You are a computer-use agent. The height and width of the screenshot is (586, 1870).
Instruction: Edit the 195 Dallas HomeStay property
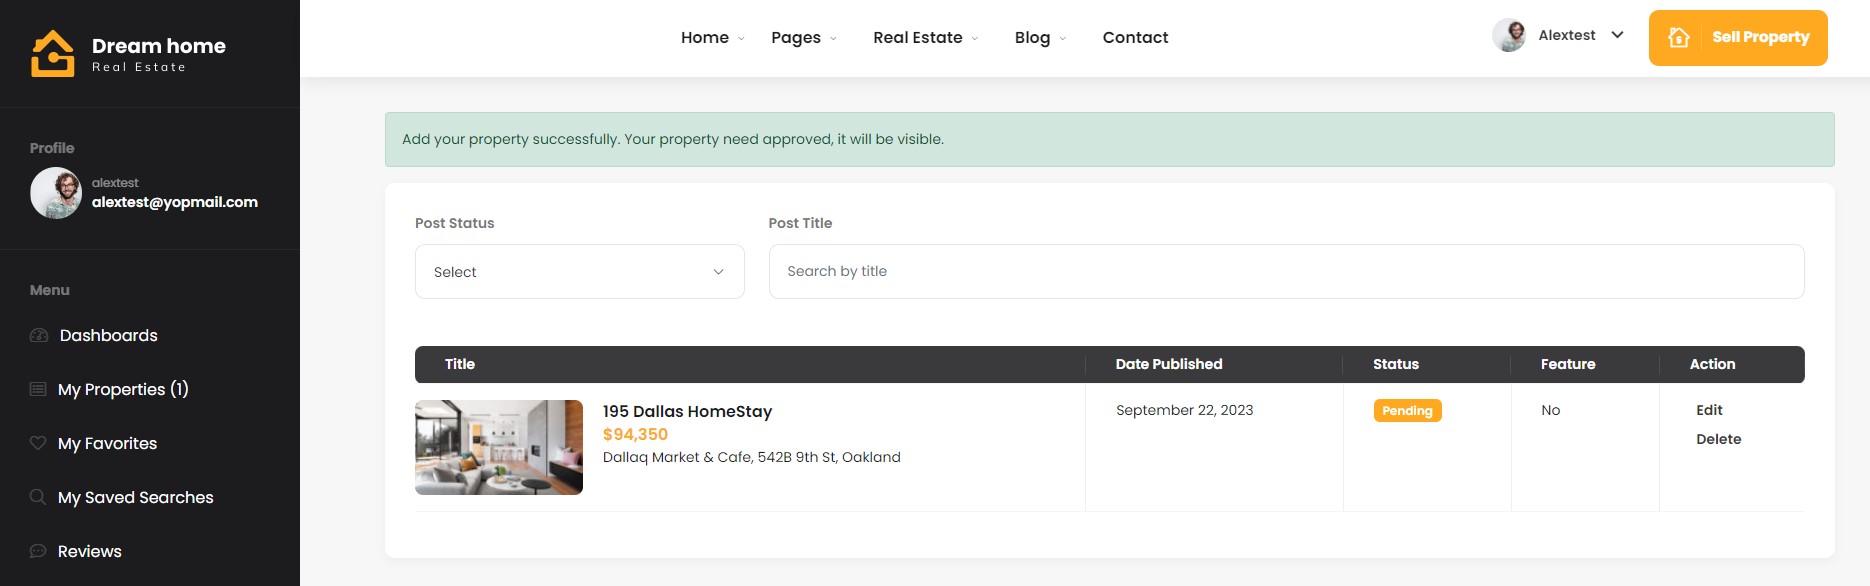1709,410
